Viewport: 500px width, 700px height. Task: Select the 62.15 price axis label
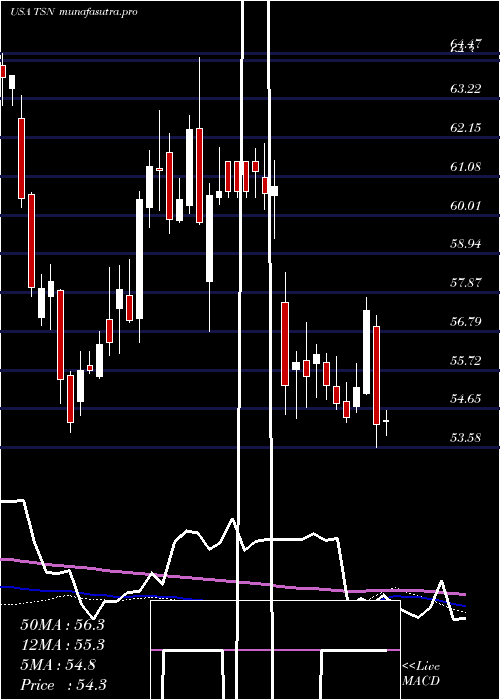tap(466, 128)
